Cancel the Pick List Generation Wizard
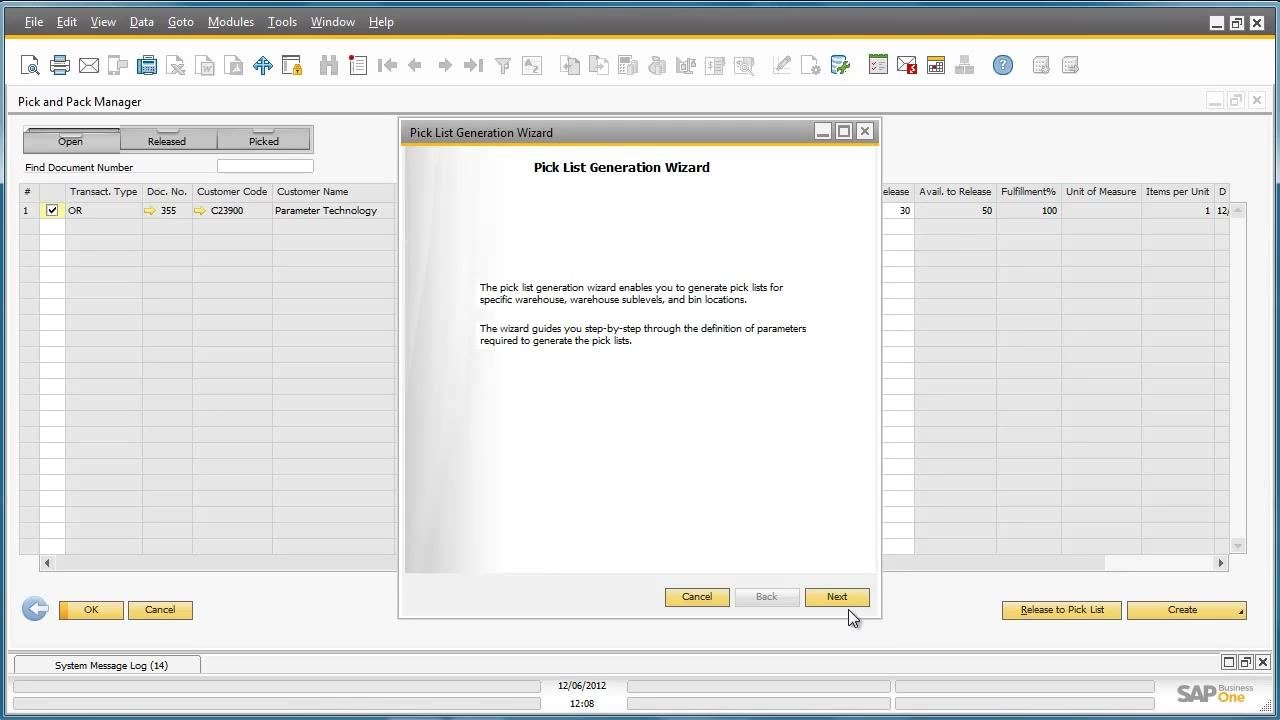Image resolution: width=1280 pixels, height=720 pixels. pyautogui.click(x=697, y=597)
